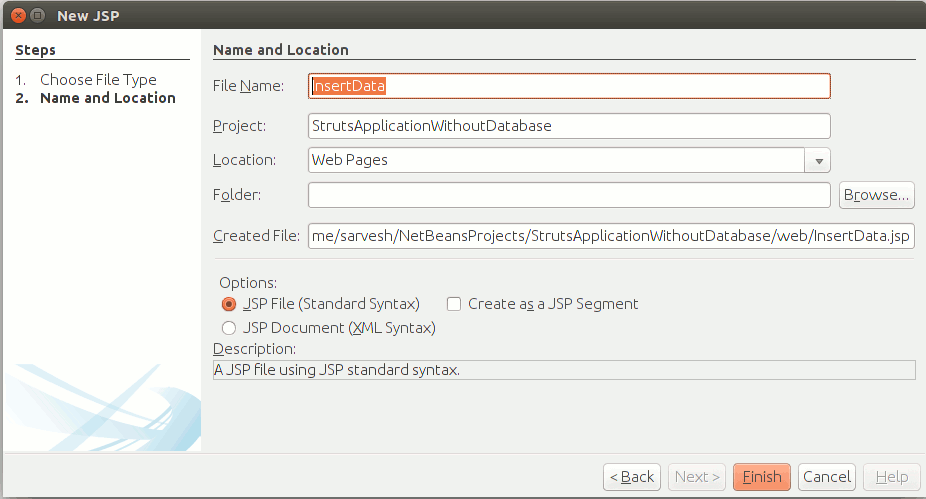Select step 2 Name and Location
Screen dimensions: 926x499
(96, 98)
